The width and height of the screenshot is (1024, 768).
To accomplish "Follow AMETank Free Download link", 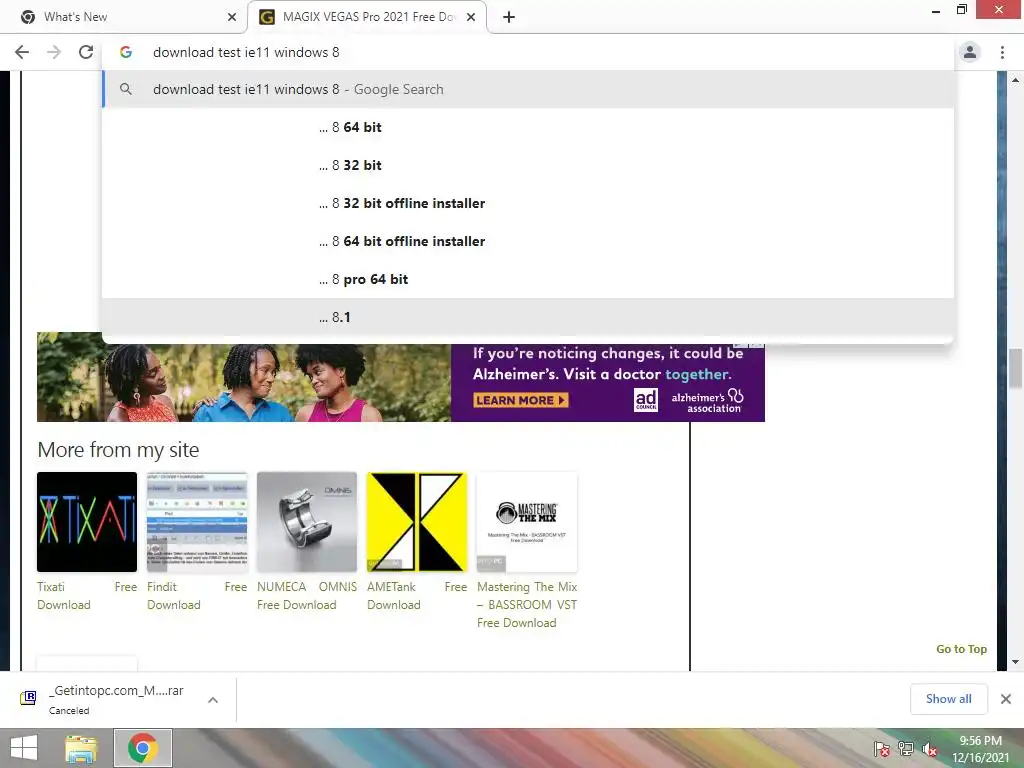I will pos(417,596).
